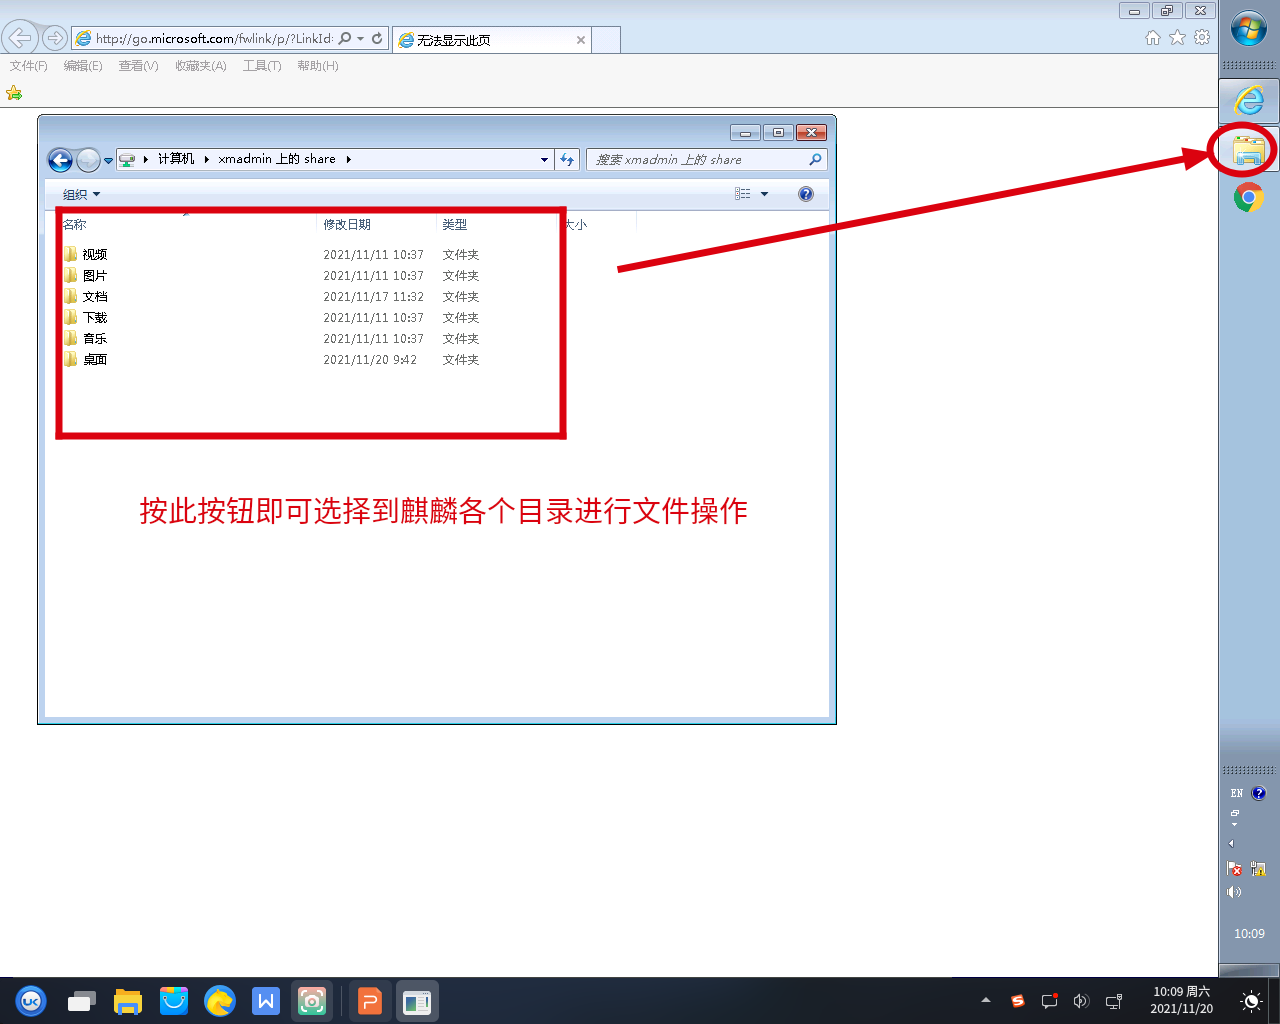Expand hidden tray icons arrow in bottom panel
1280x1024 pixels.
coord(986,1000)
